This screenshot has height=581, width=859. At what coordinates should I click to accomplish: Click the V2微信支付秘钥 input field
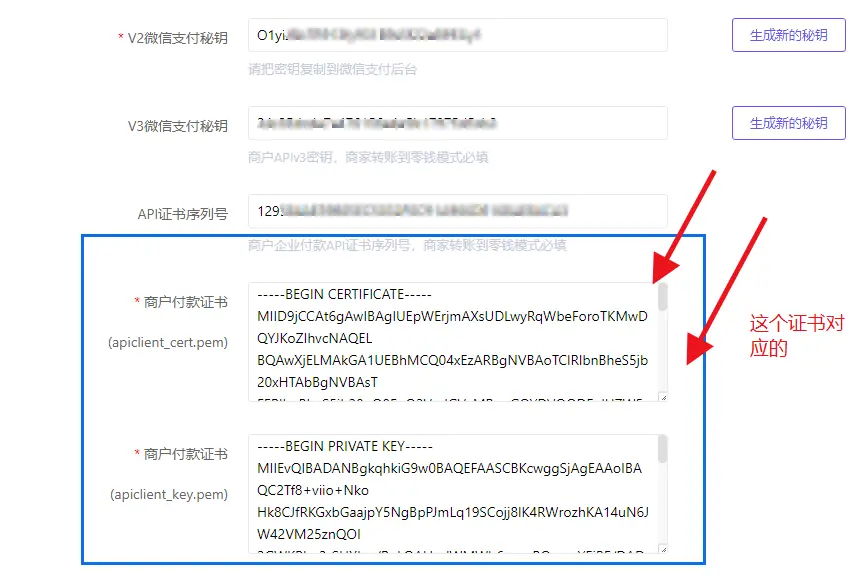pyautogui.click(x=457, y=35)
